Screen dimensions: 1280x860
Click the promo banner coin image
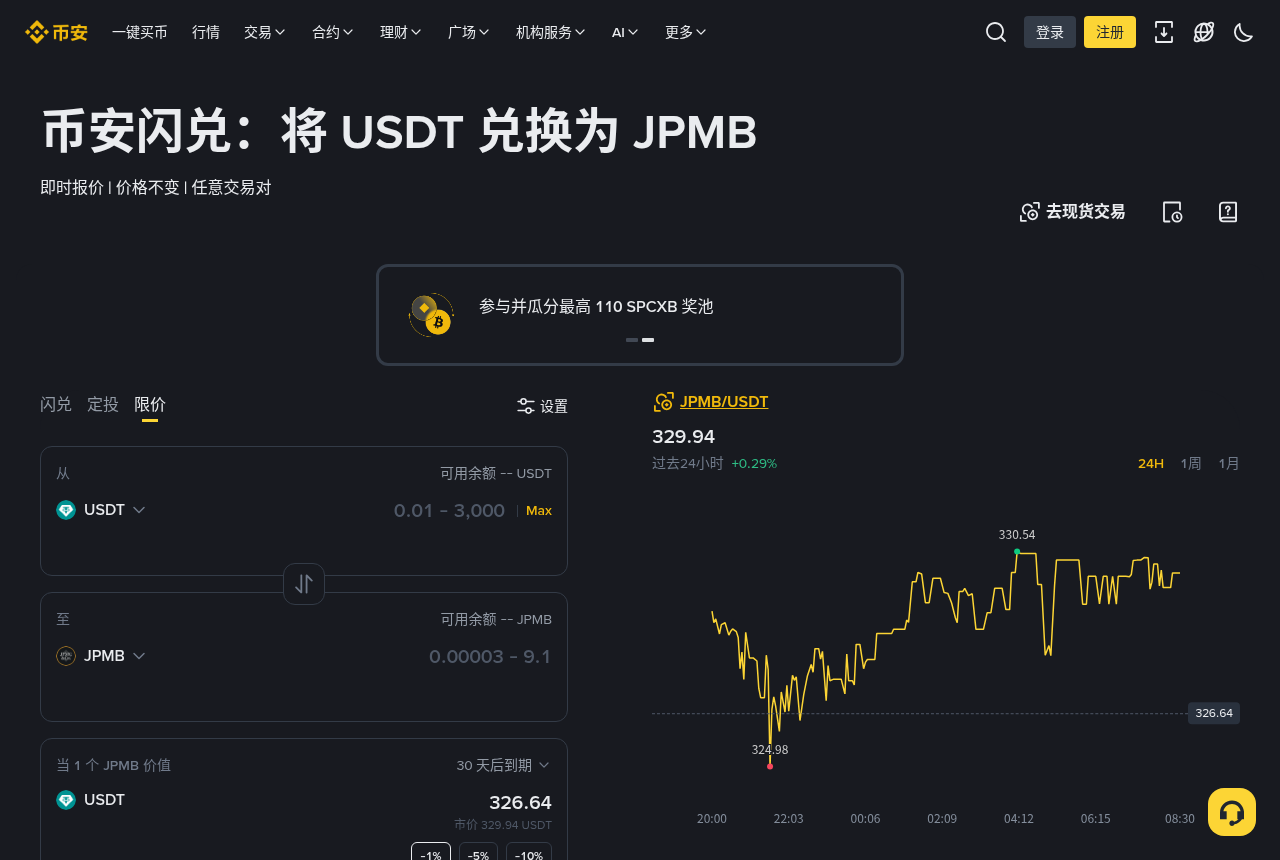[x=431, y=315]
